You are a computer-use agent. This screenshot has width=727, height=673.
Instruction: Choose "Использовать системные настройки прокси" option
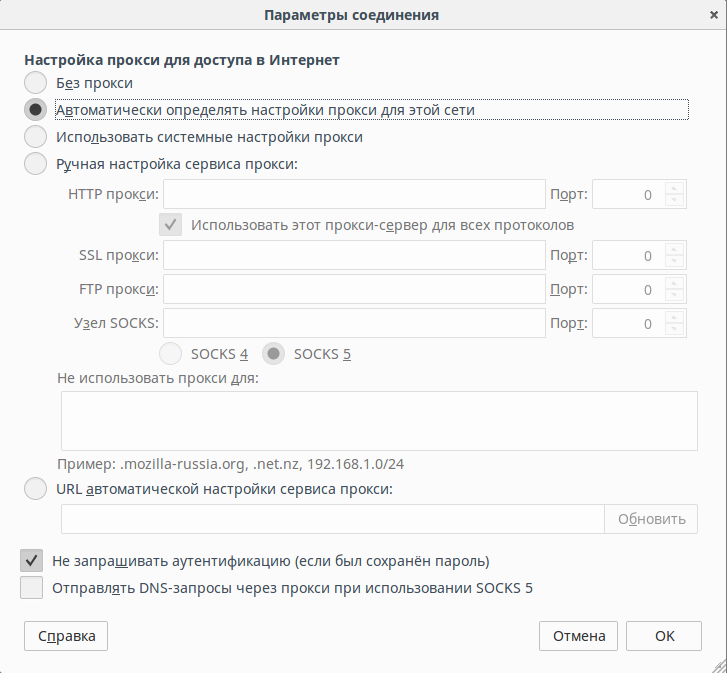tap(35, 137)
